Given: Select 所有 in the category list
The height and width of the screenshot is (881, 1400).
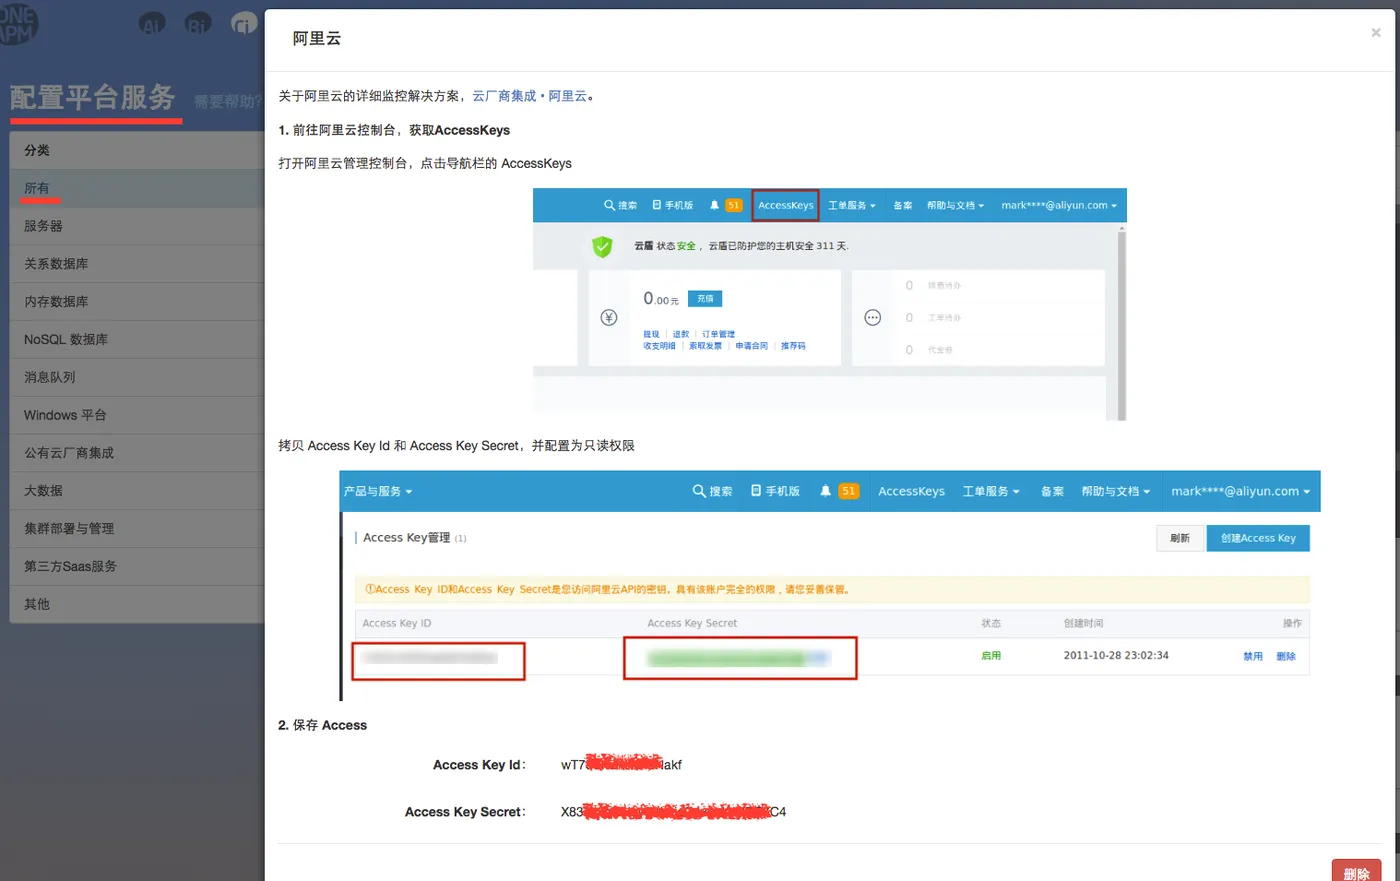Looking at the screenshot, I should (x=137, y=188).
